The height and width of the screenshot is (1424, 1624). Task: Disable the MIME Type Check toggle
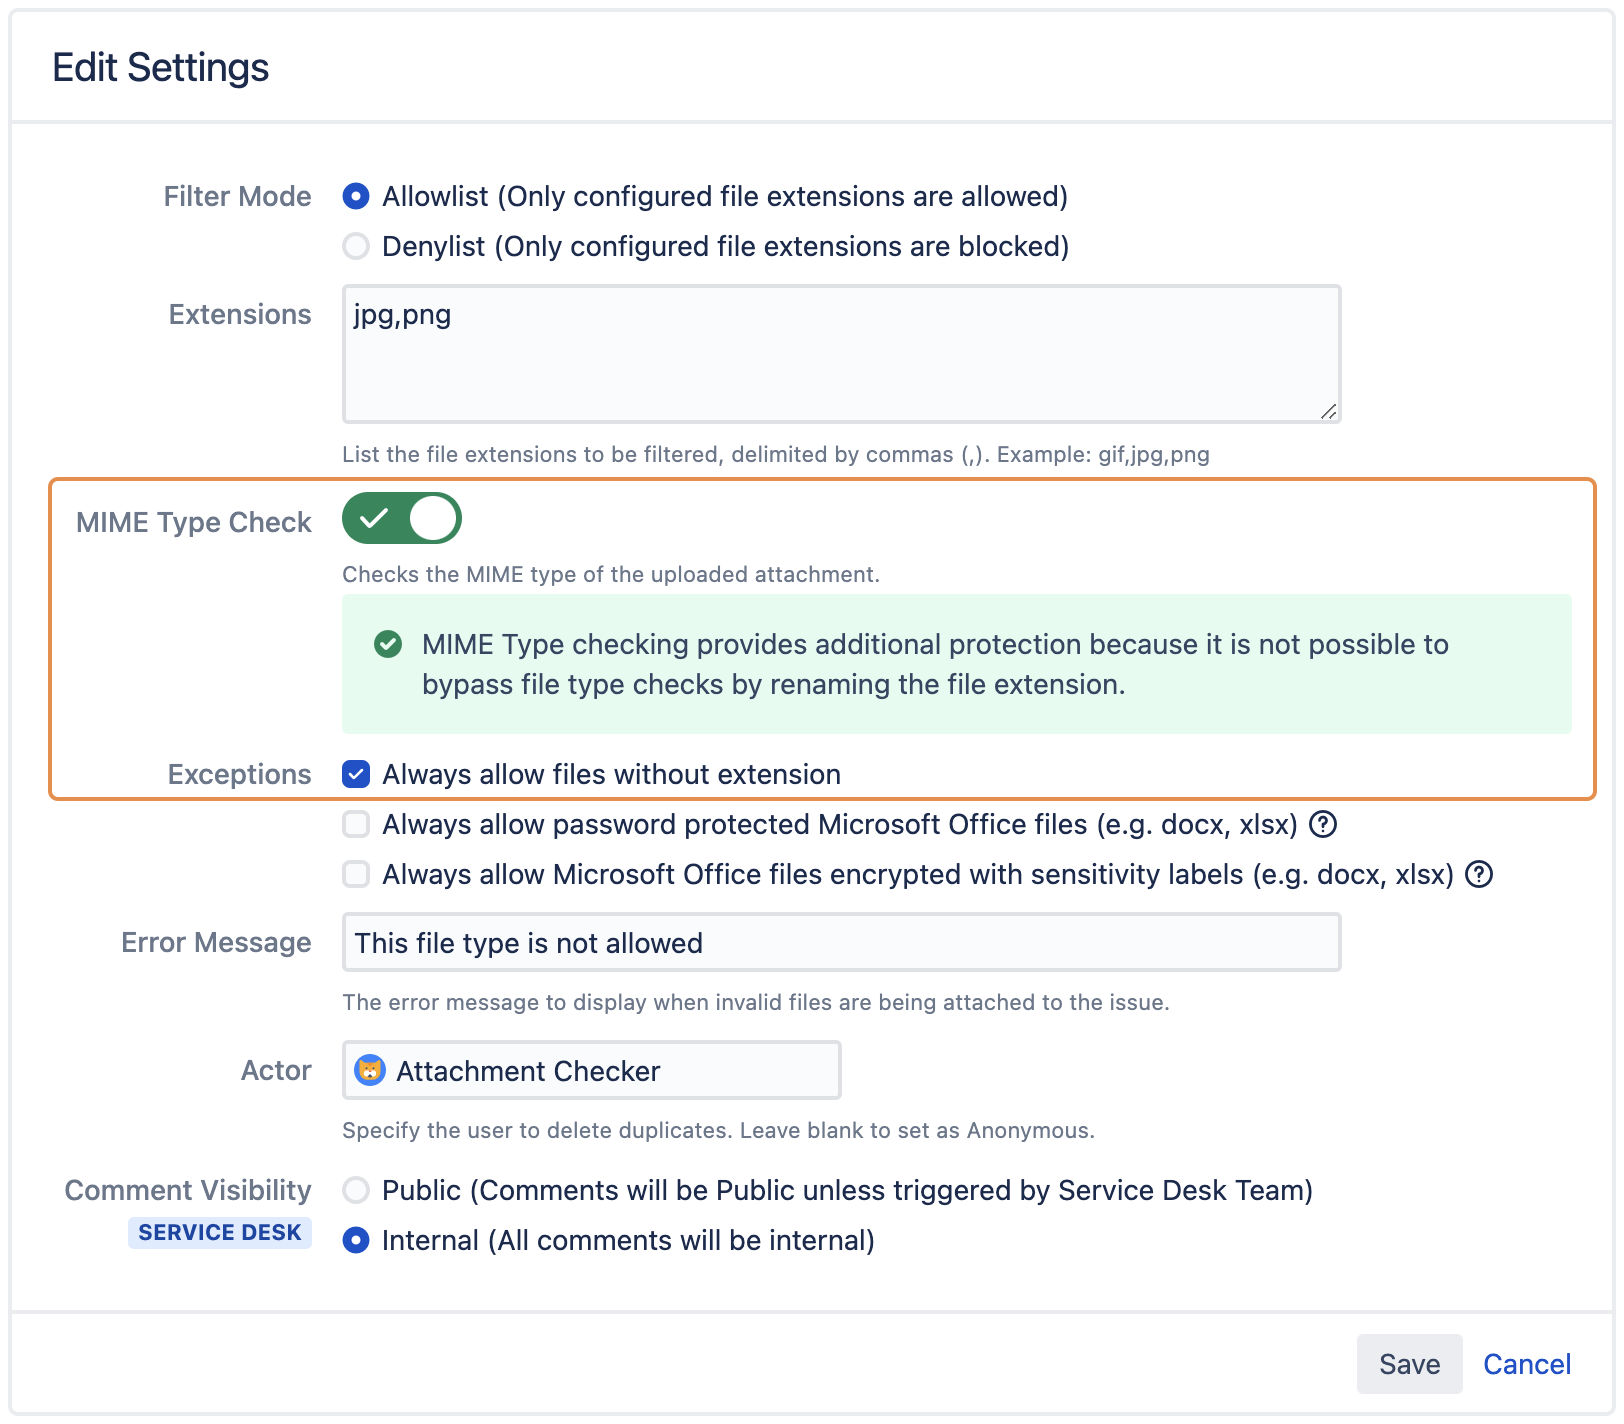[402, 519]
